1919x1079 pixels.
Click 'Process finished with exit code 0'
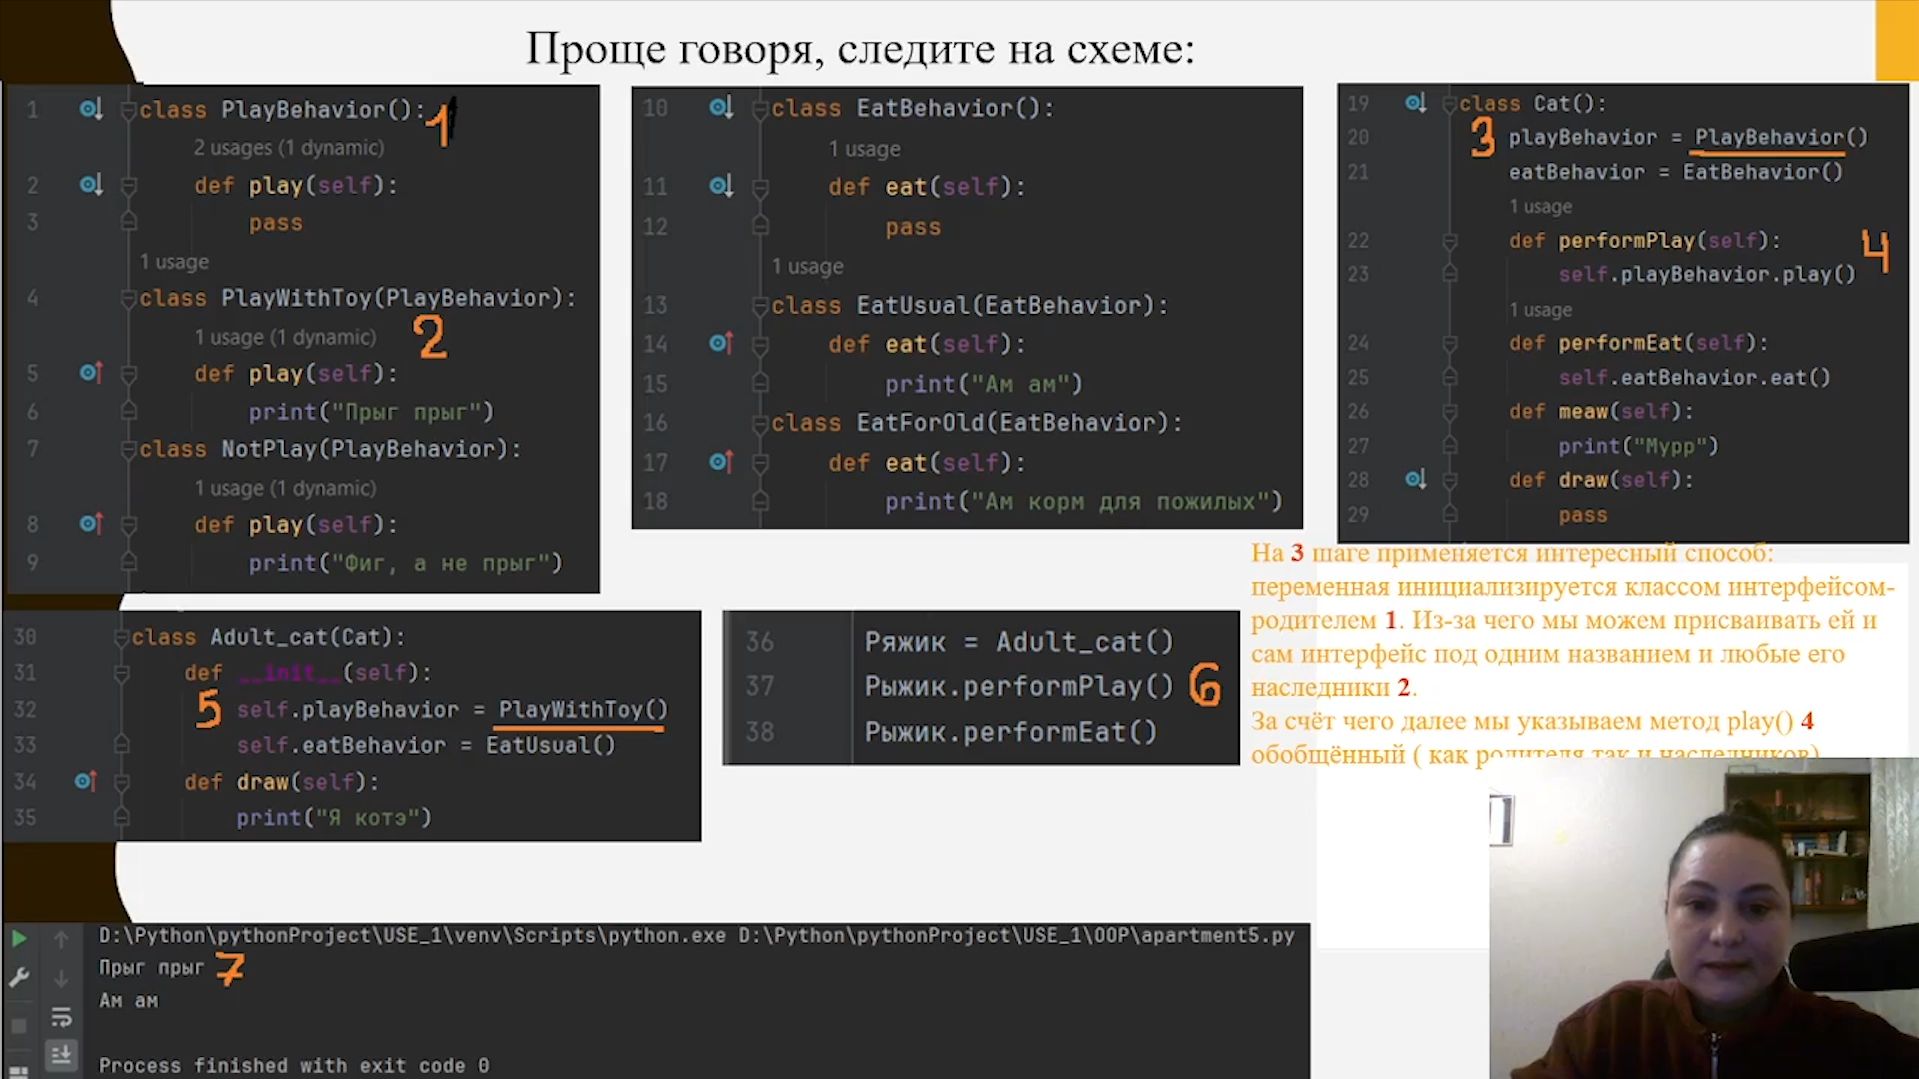(x=294, y=1066)
